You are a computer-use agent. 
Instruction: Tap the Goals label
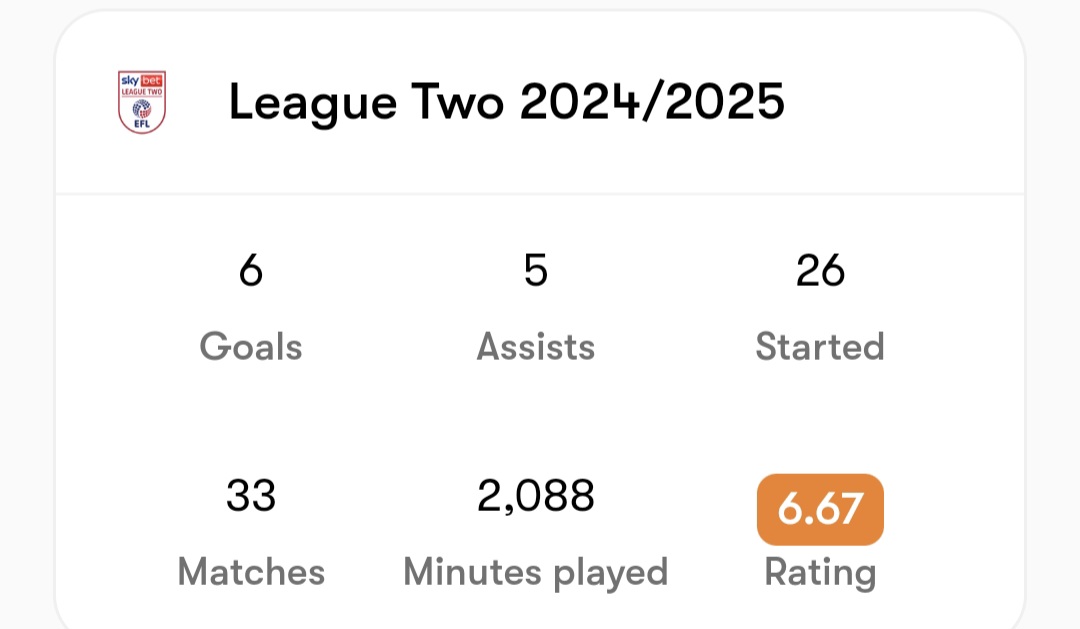pos(251,346)
